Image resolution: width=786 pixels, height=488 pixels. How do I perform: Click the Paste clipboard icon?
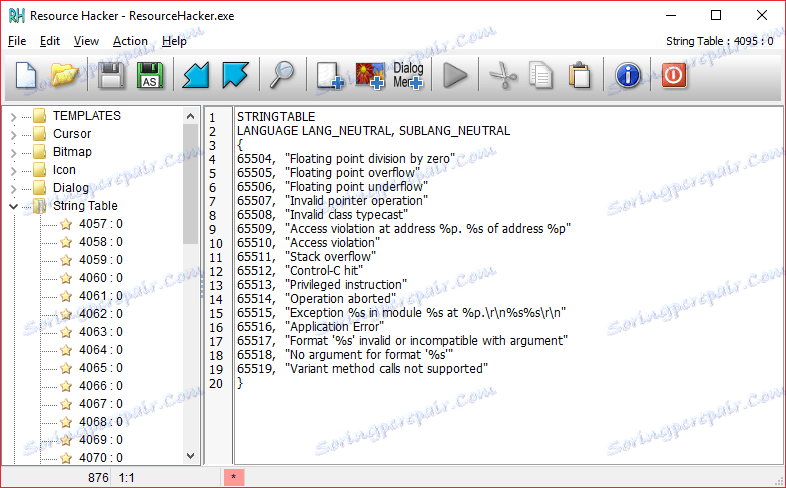580,76
